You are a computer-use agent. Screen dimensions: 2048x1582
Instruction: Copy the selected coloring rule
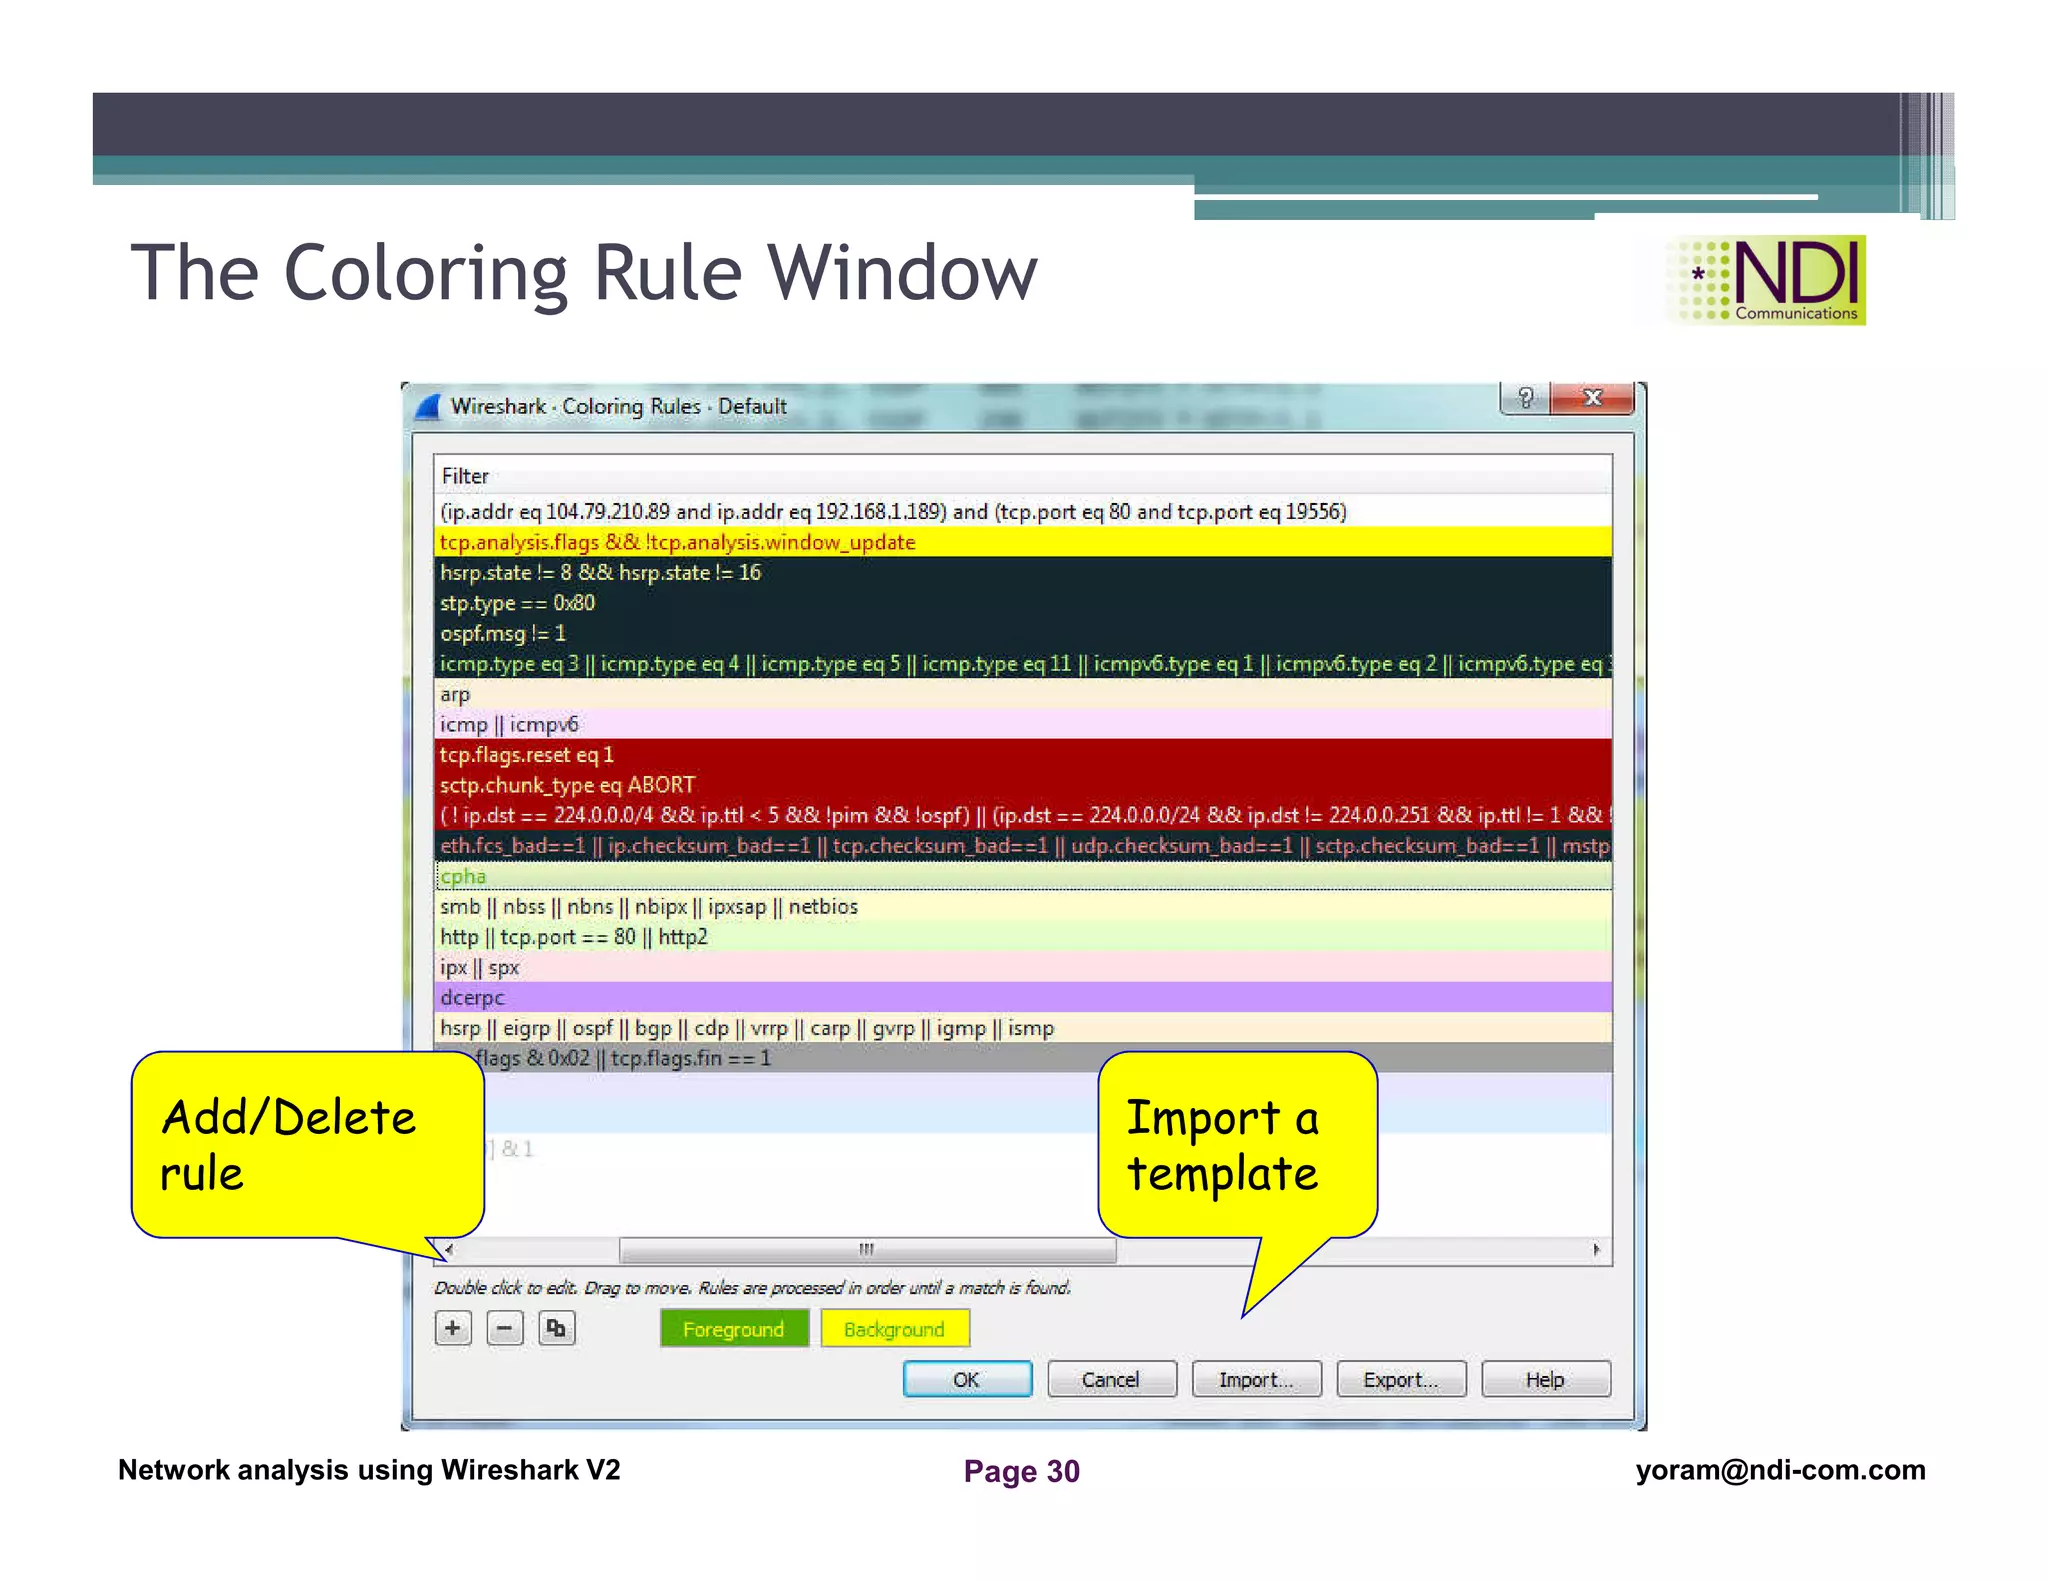point(557,1328)
